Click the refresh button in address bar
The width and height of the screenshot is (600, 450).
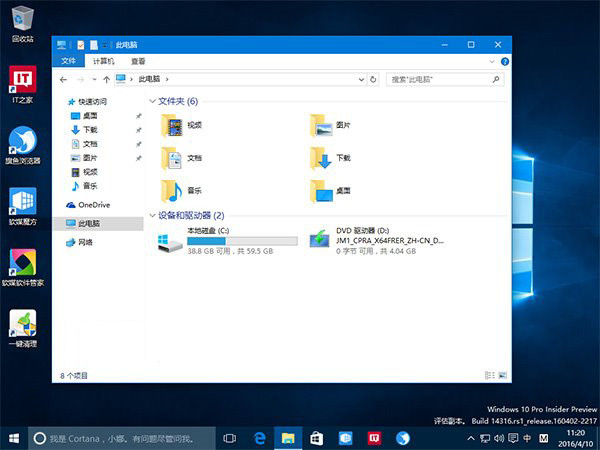pyautogui.click(x=373, y=78)
